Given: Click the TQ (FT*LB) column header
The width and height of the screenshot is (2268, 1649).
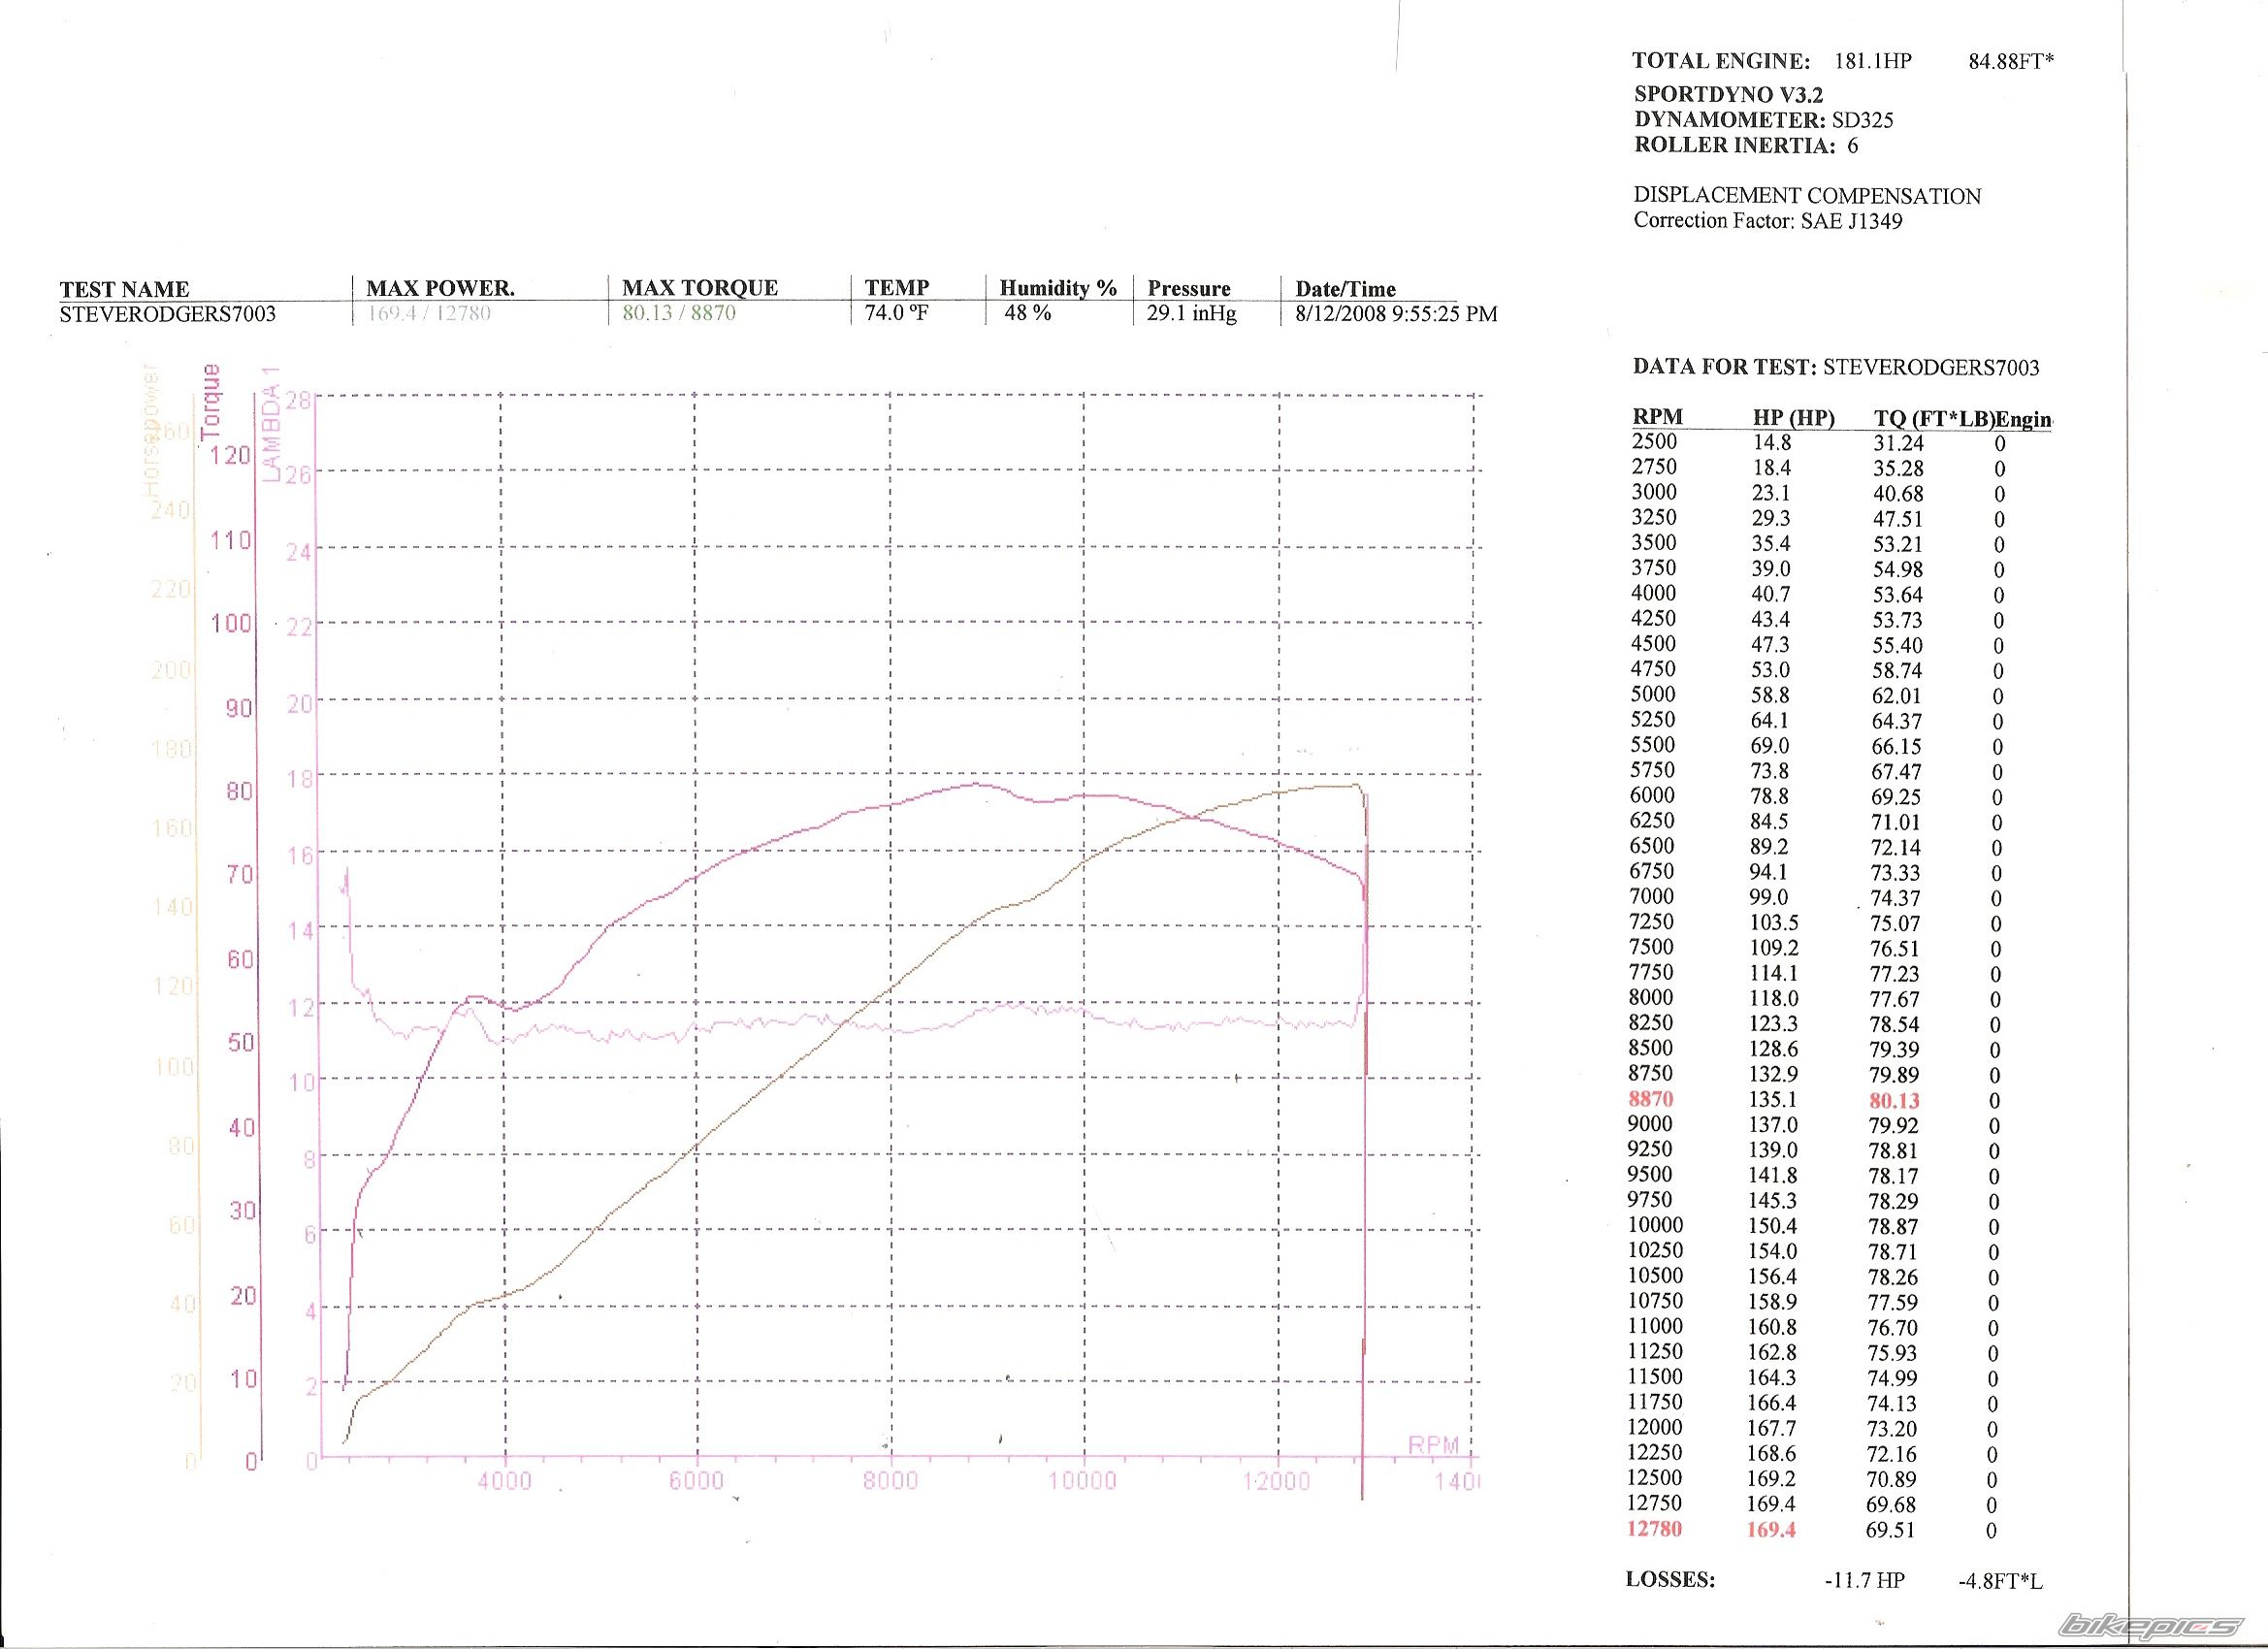Looking at the screenshot, I should pos(1934,419).
